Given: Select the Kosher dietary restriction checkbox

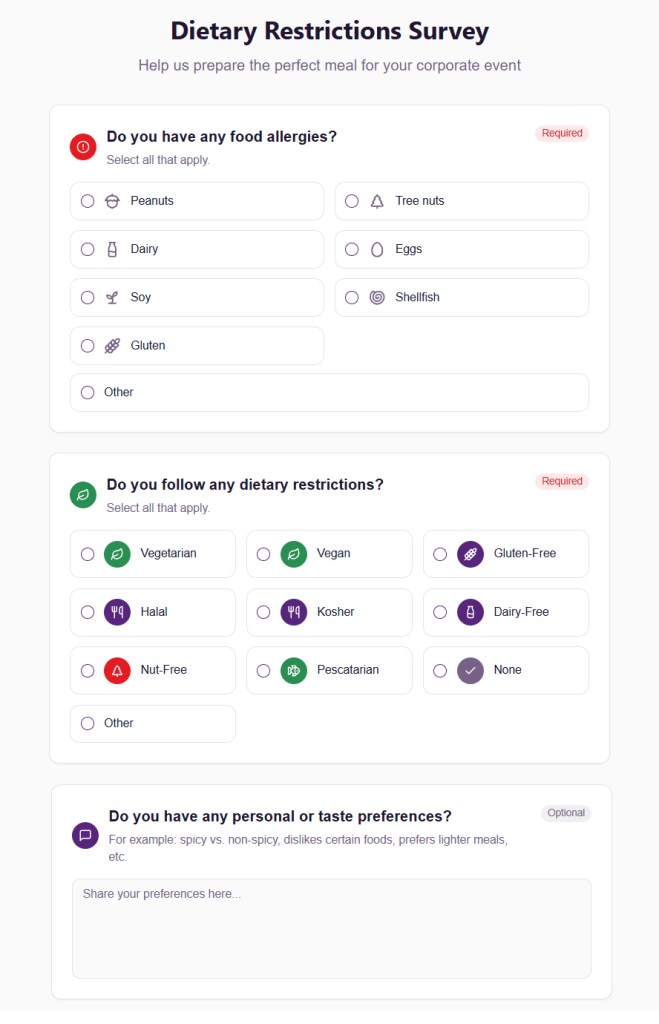Looking at the screenshot, I should tap(264, 612).
